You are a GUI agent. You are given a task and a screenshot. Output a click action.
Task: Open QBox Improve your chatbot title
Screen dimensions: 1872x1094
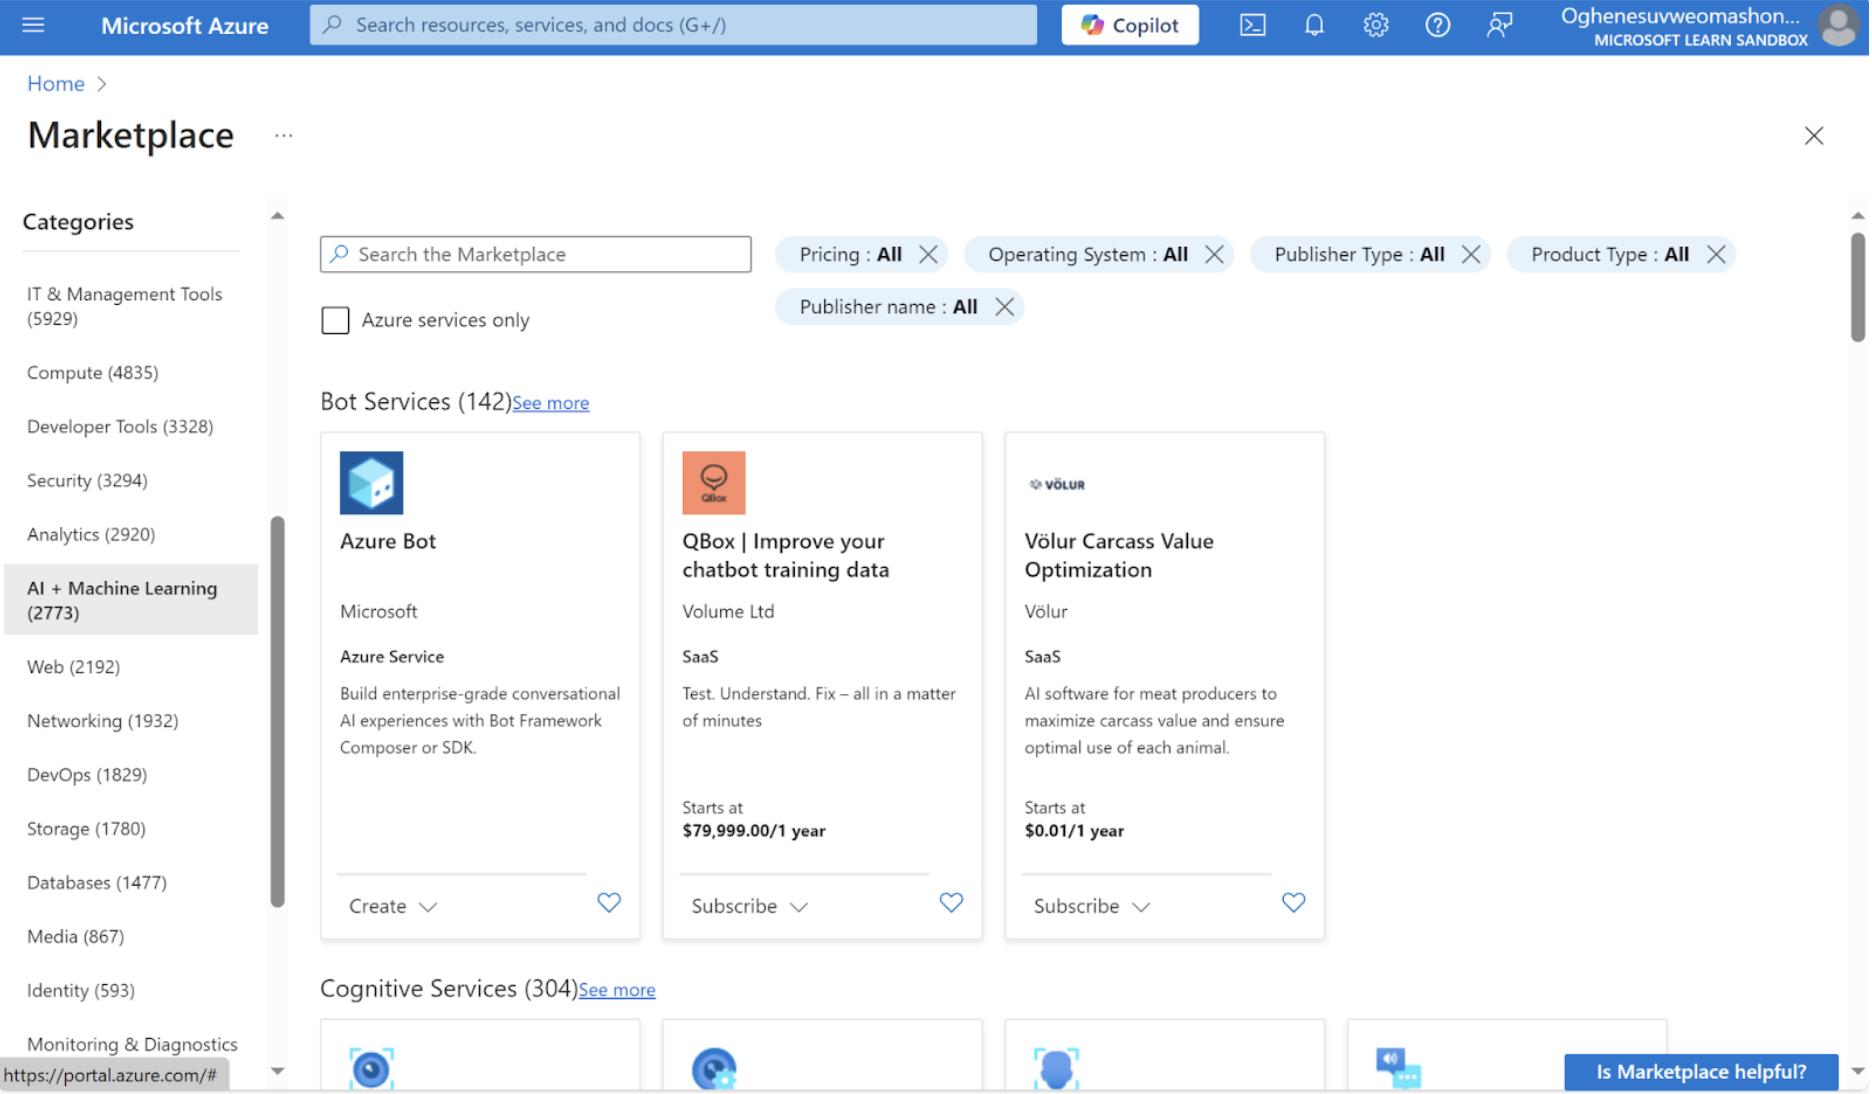[x=787, y=556]
